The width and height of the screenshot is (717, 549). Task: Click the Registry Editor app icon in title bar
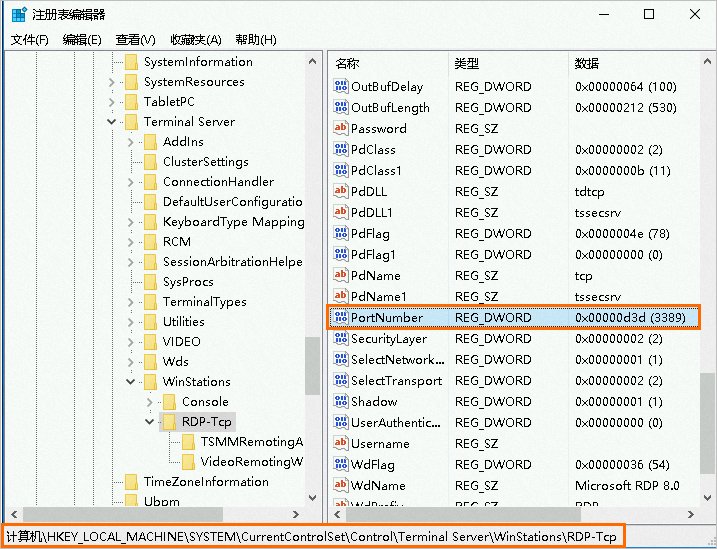pos(17,15)
